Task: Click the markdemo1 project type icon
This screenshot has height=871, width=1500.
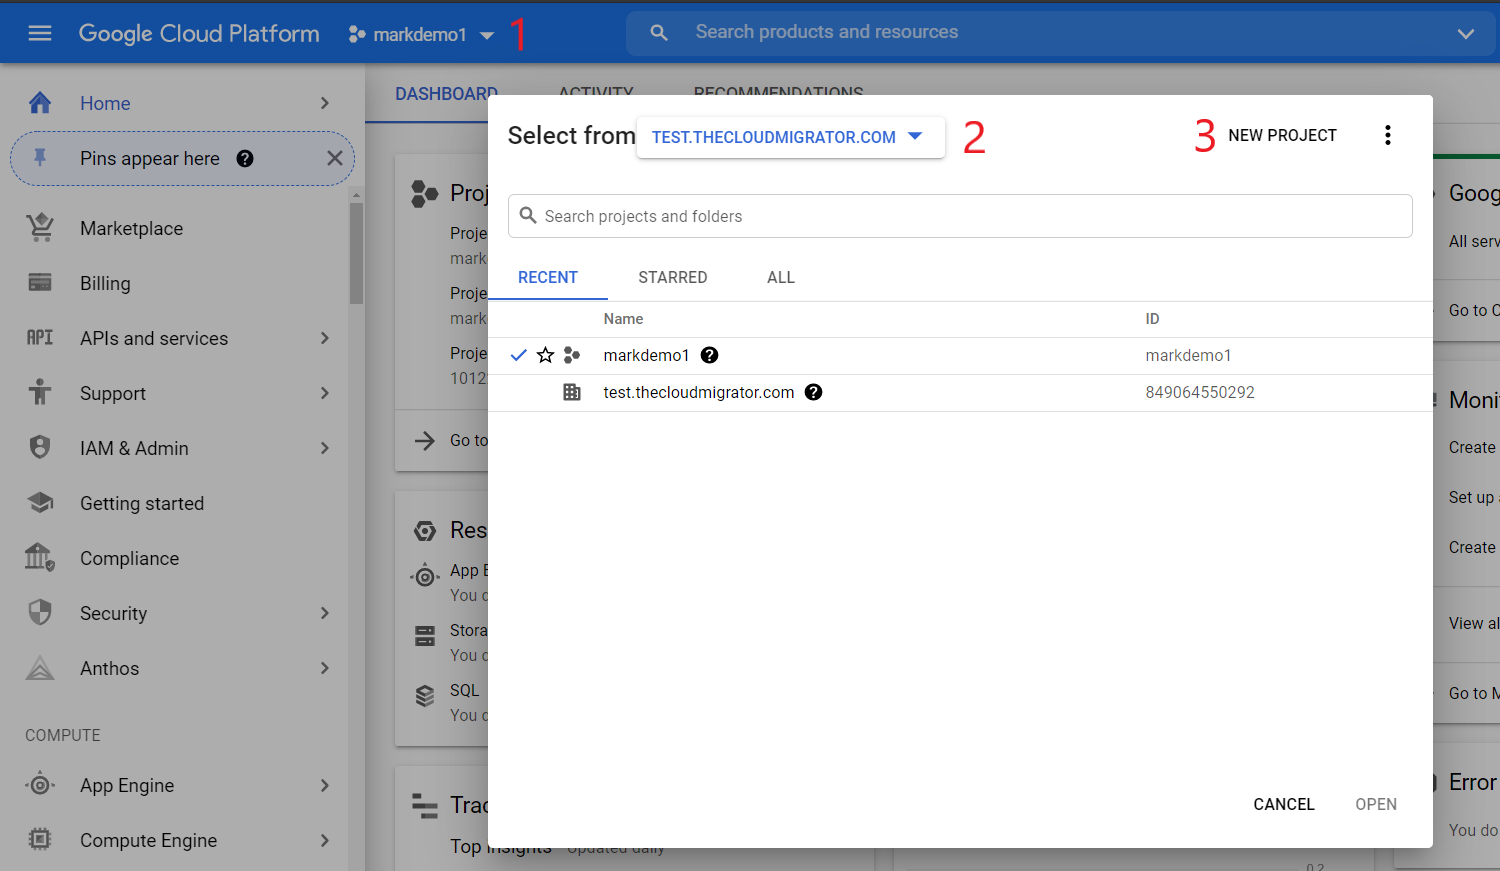Action: pos(572,355)
